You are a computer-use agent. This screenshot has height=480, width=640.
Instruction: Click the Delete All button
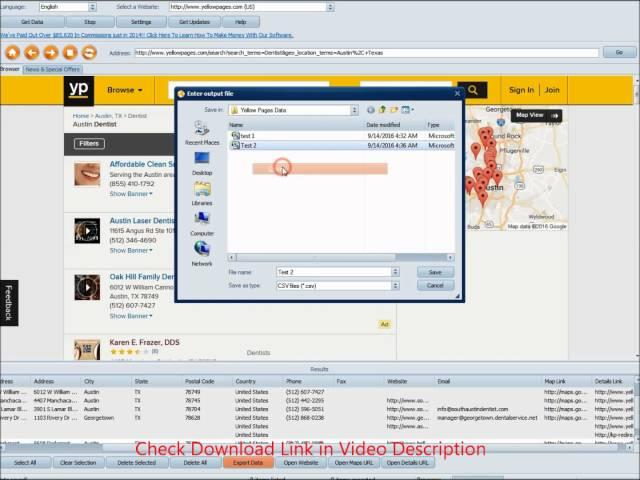195,462
